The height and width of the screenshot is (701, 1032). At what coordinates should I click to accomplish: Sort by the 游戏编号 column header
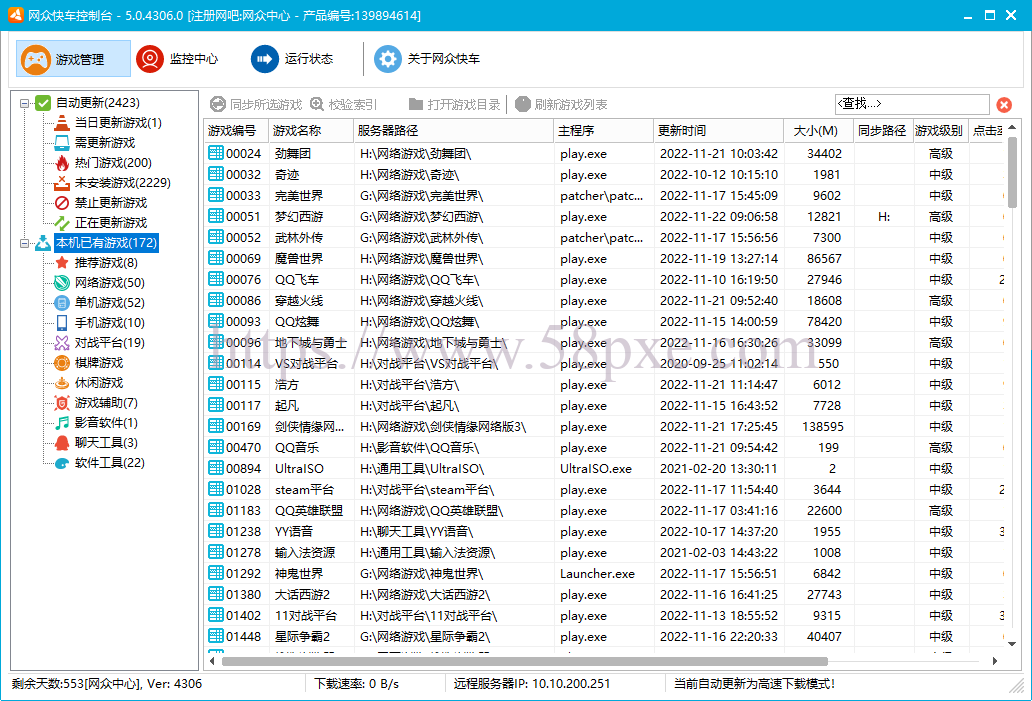[237, 131]
